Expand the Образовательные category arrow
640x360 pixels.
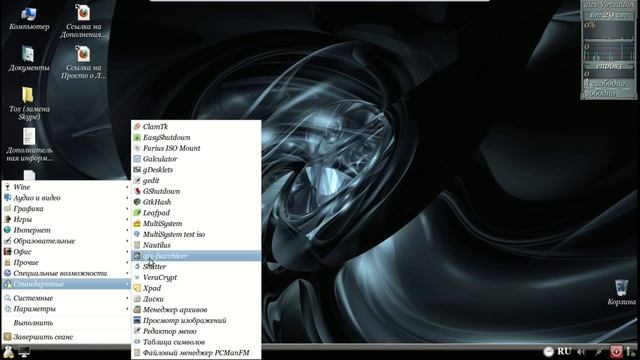(127, 241)
